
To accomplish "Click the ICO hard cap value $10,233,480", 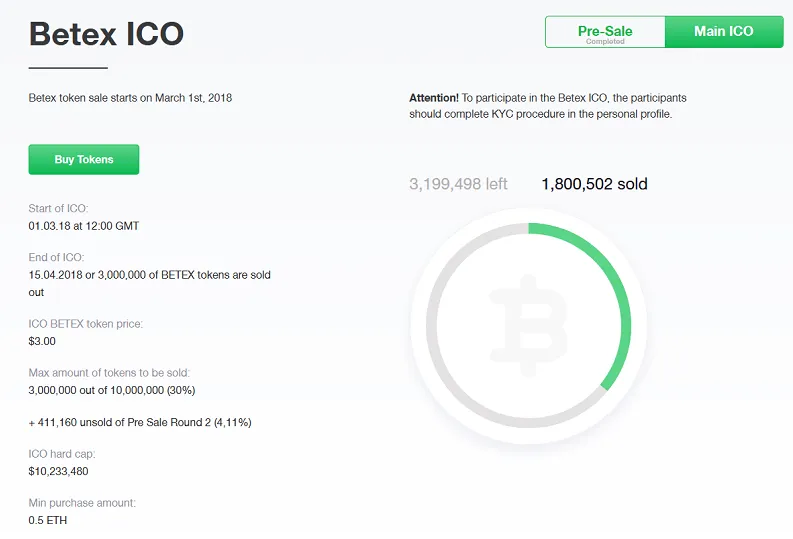I will coord(58,471).
